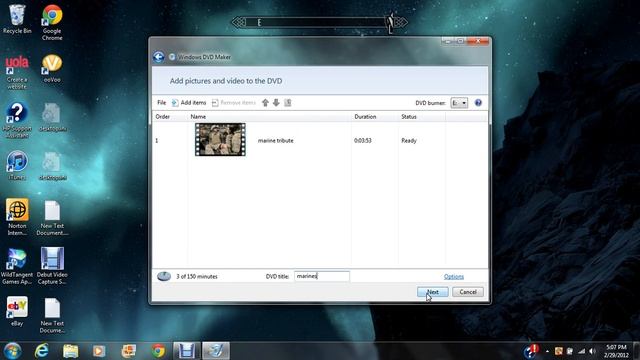Click the duration value 0:03:53

pyautogui.click(x=363, y=140)
